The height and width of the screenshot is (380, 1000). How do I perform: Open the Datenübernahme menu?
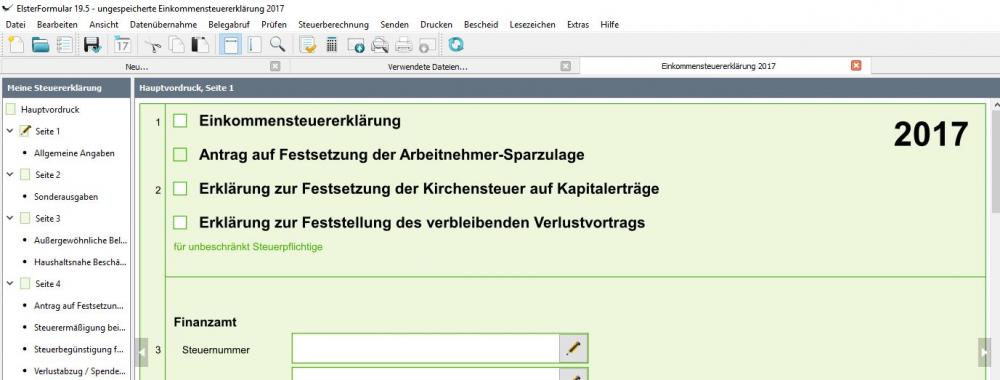[x=163, y=24]
